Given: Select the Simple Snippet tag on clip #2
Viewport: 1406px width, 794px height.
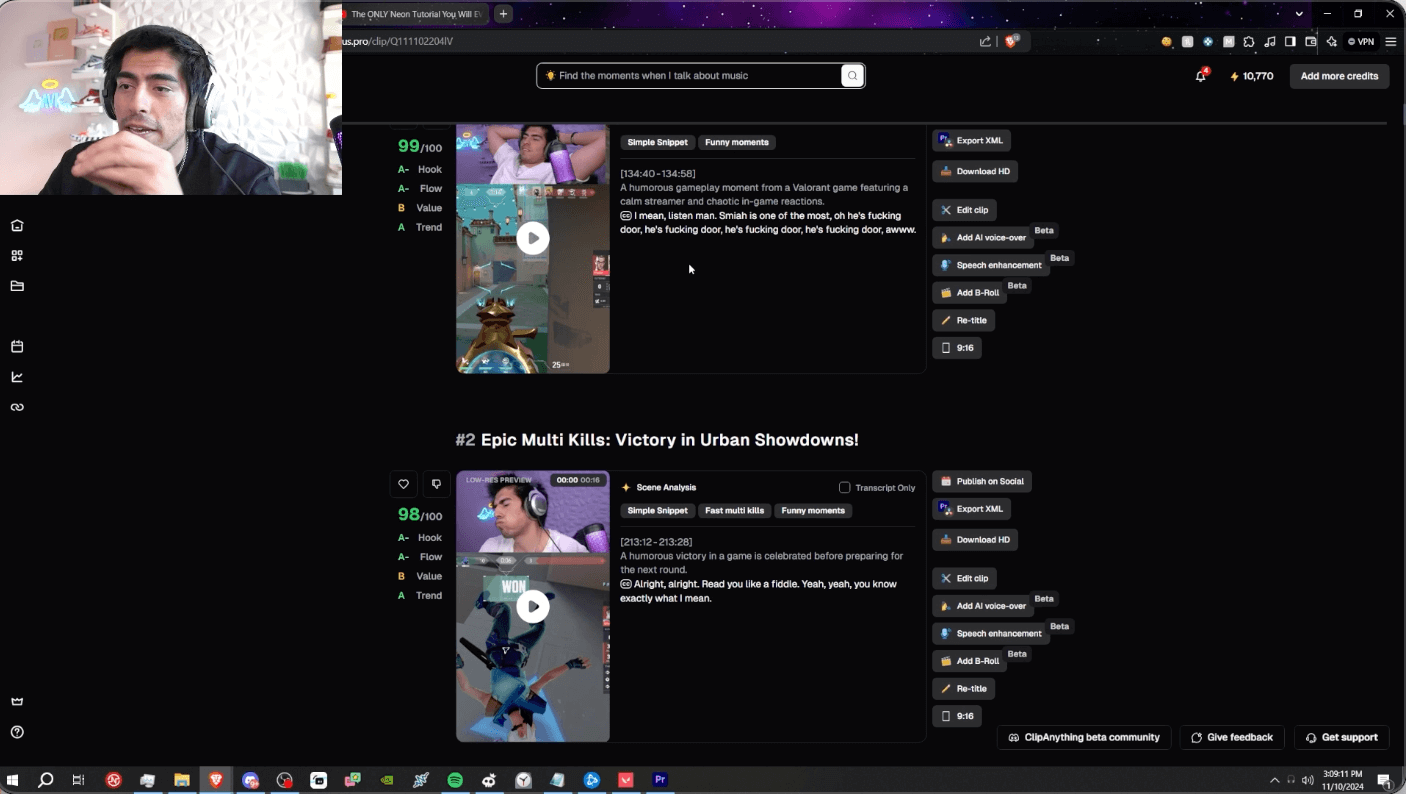Looking at the screenshot, I should [658, 511].
